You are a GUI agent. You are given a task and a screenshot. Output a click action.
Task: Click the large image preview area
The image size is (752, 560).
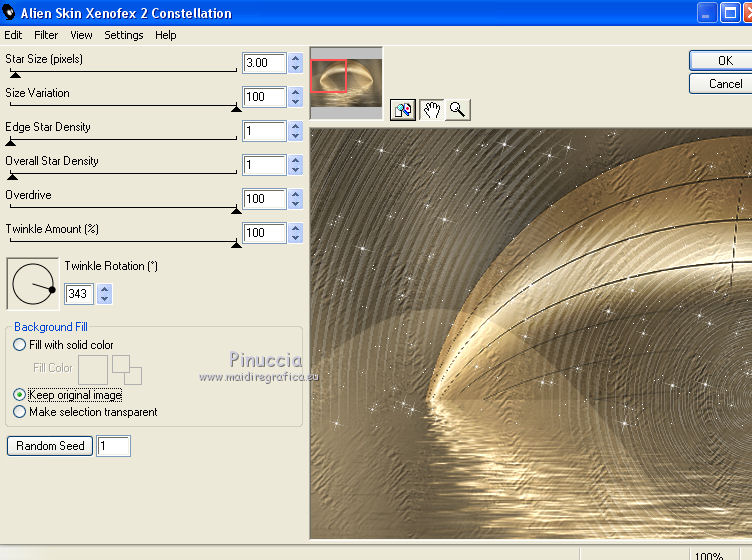[x=531, y=333]
